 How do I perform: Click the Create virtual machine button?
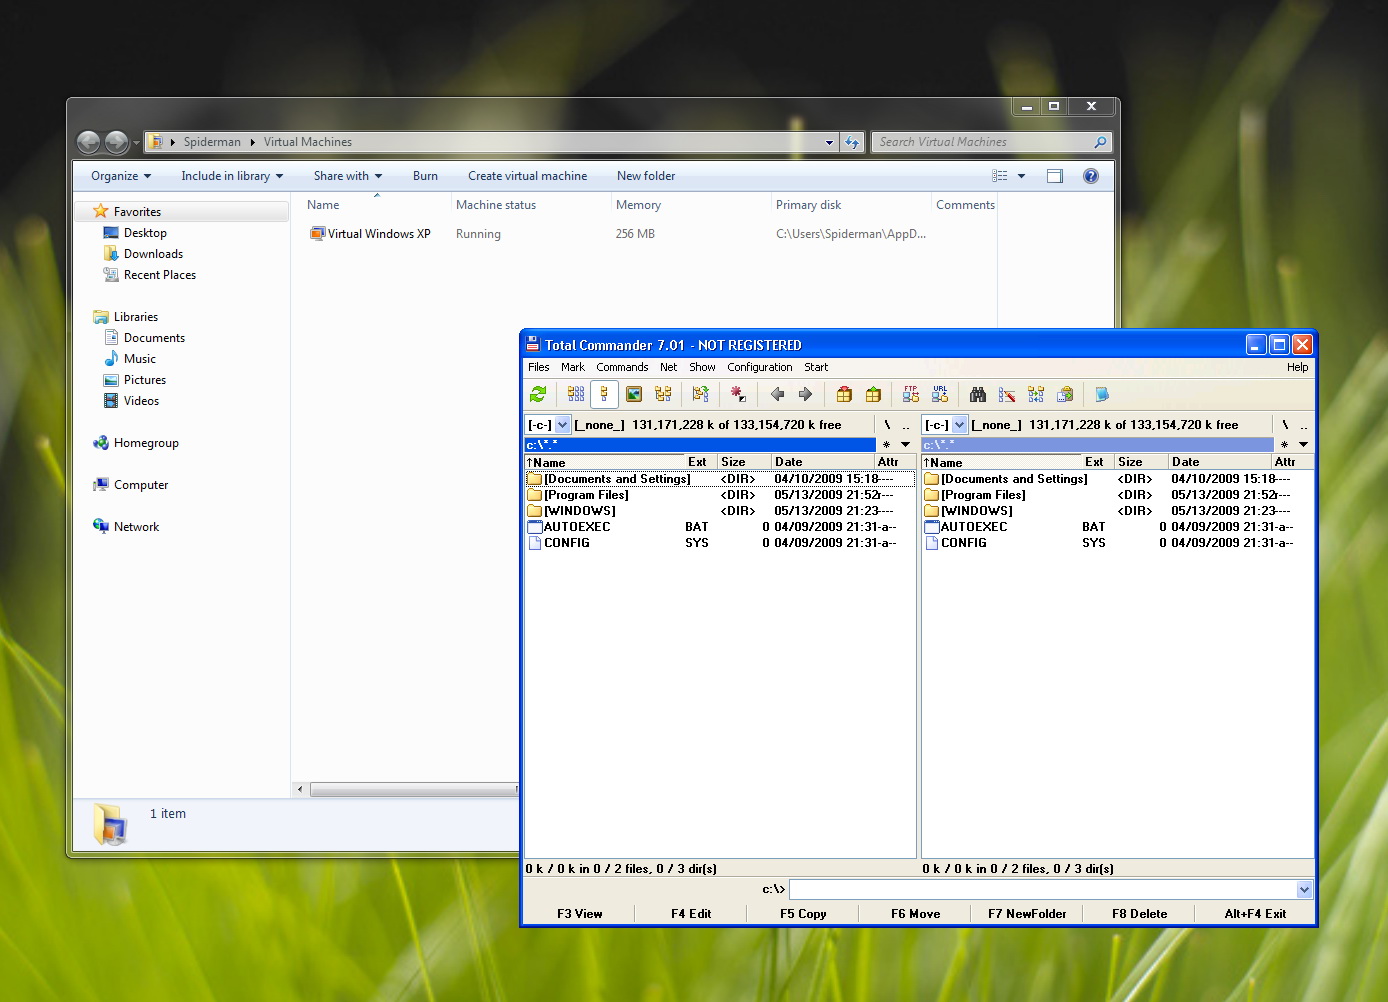tap(527, 176)
